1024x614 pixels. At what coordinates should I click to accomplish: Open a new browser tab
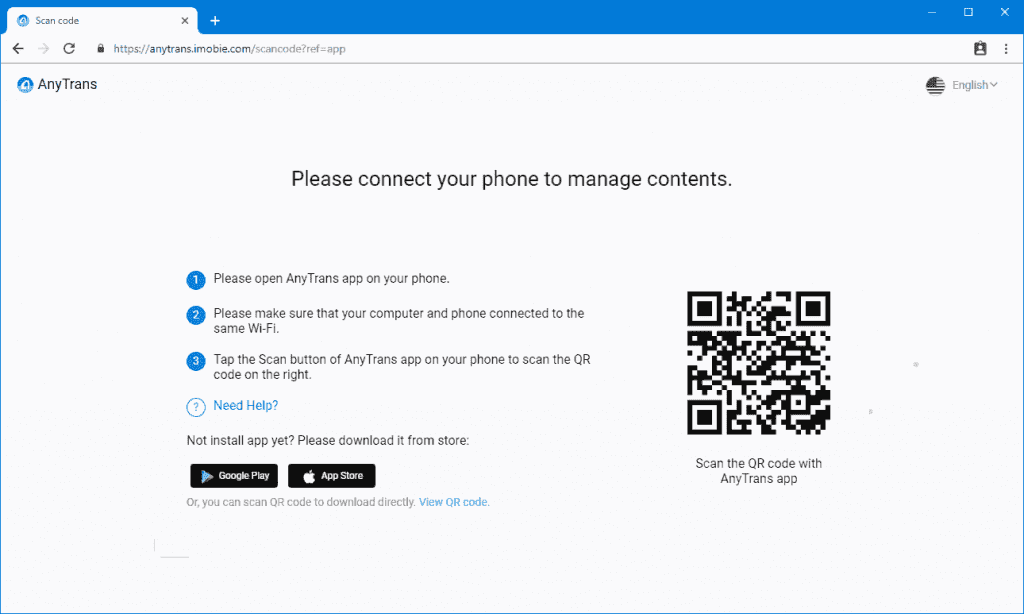click(214, 20)
